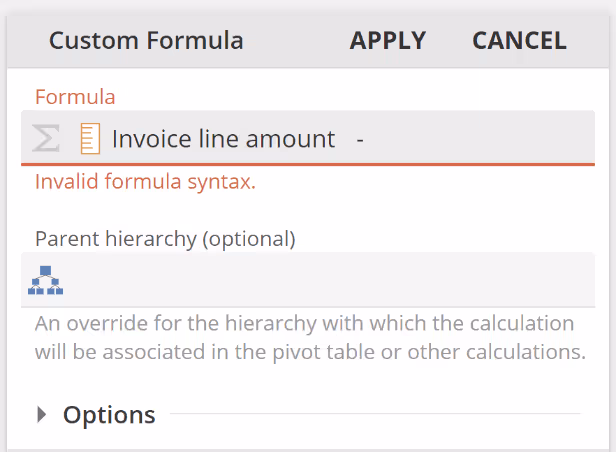This screenshot has height=452, width=616.
Task: Click the Options label text
Action: click(x=109, y=414)
